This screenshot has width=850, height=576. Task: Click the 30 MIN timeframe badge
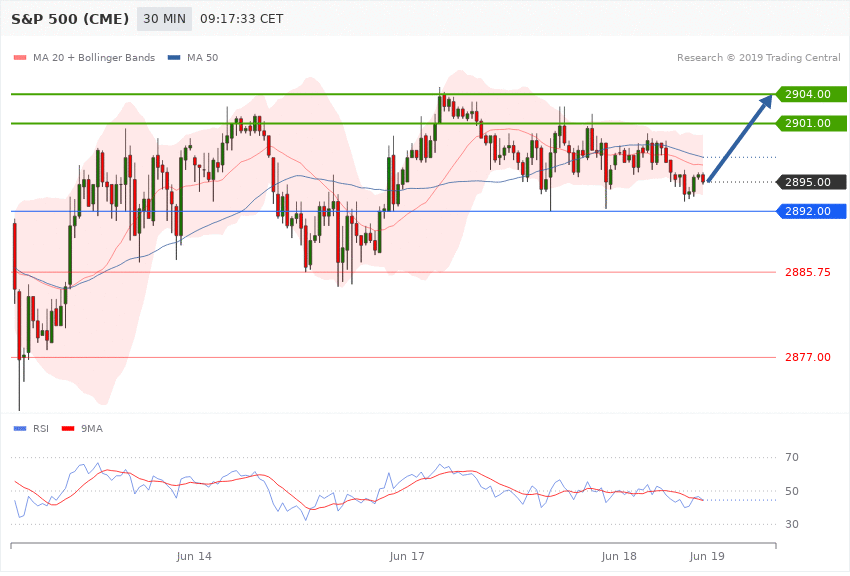tap(164, 19)
